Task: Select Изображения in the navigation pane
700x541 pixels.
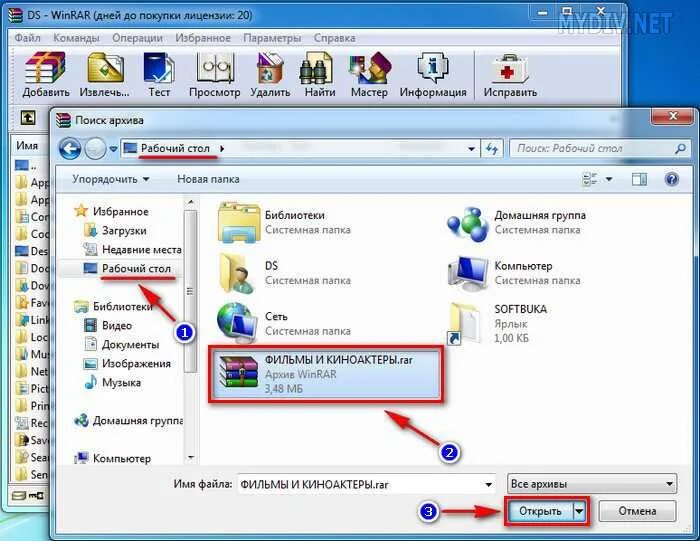Action: click(127, 364)
